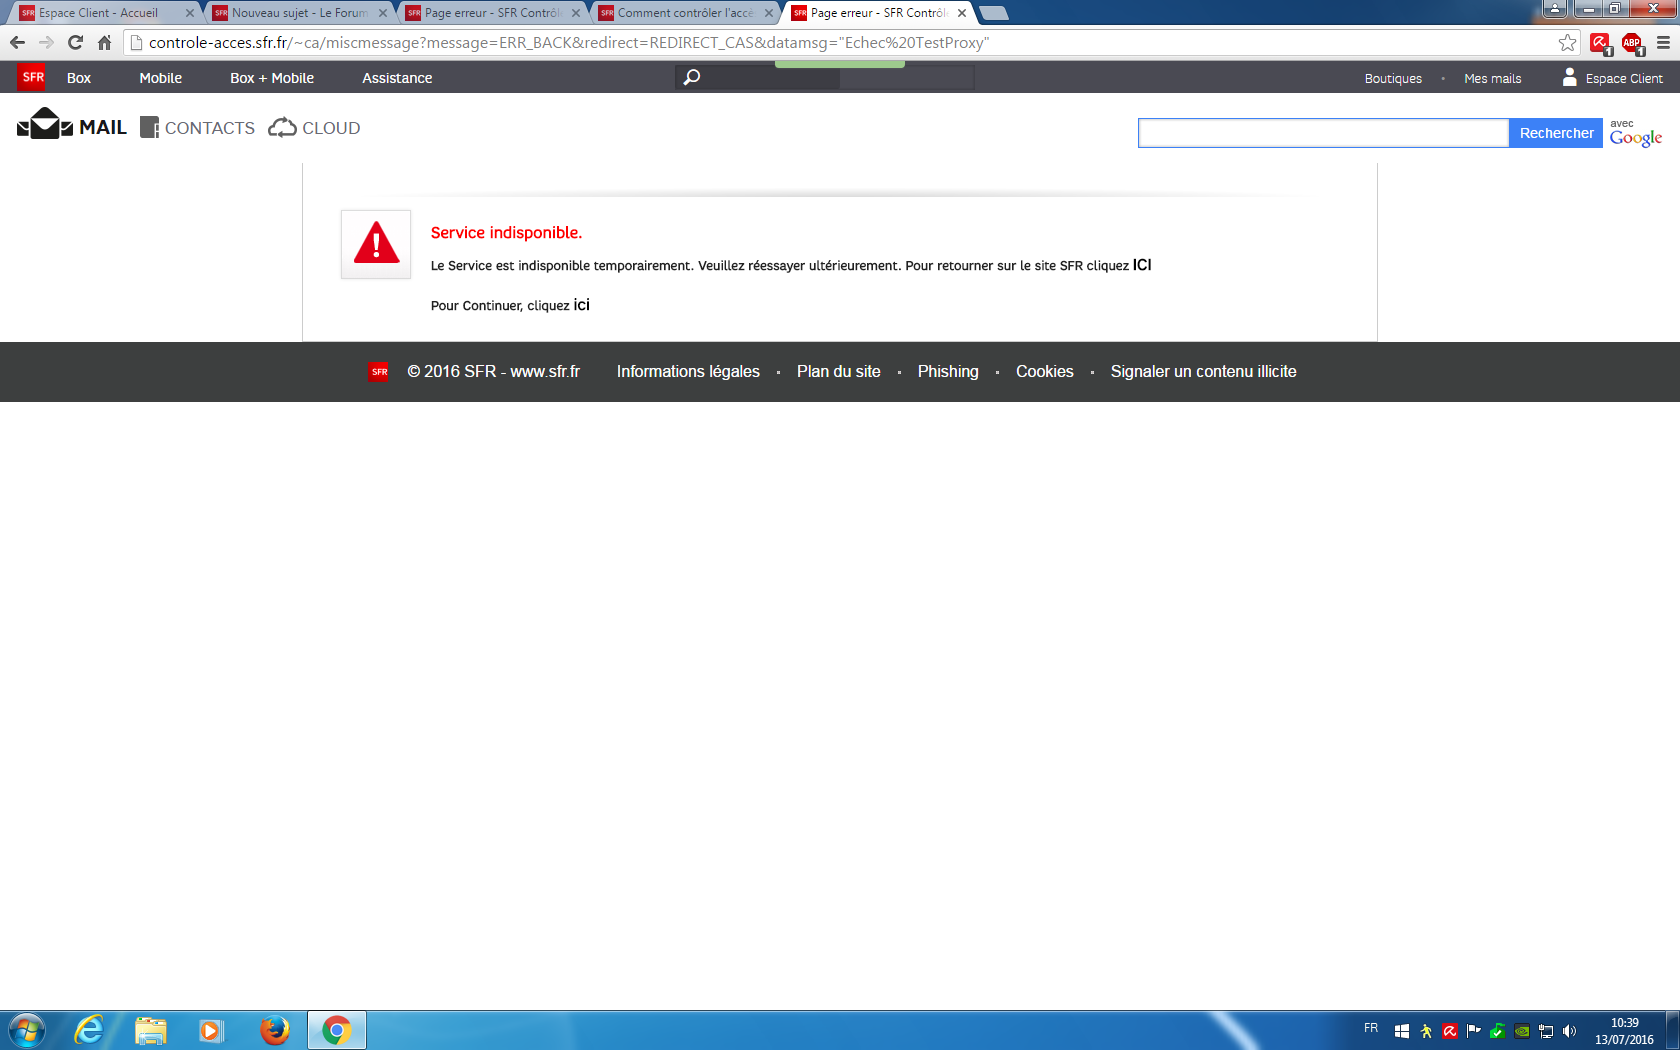Open the Adblock Plus extension

(x=1632, y=43)
